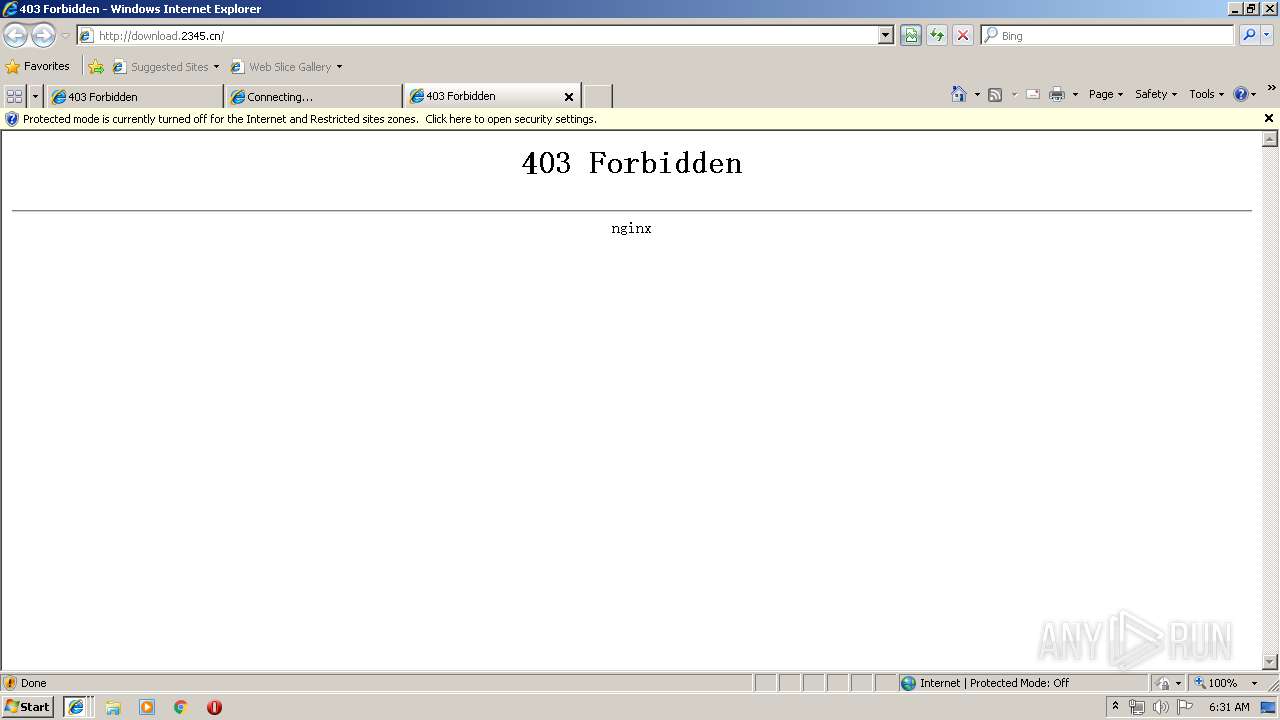This screenshot has height=720, width=1280.
Task: Open the Tools menu
Action: pyautogui.click(x=1206, y=94)
